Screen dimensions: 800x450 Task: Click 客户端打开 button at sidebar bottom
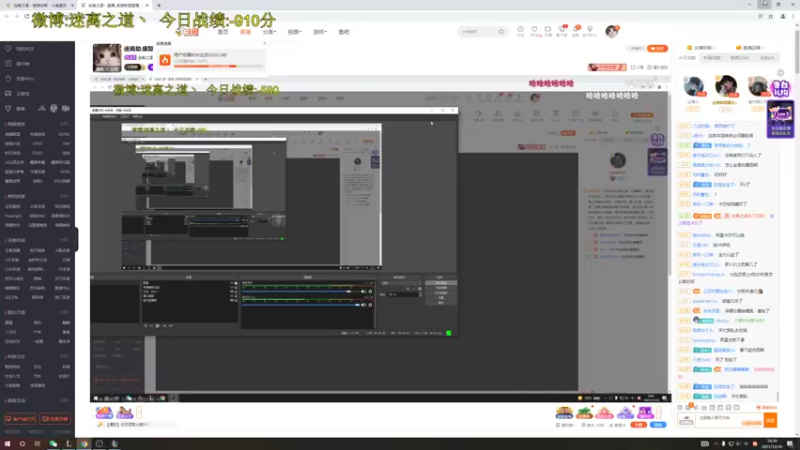tap(20, 419)
